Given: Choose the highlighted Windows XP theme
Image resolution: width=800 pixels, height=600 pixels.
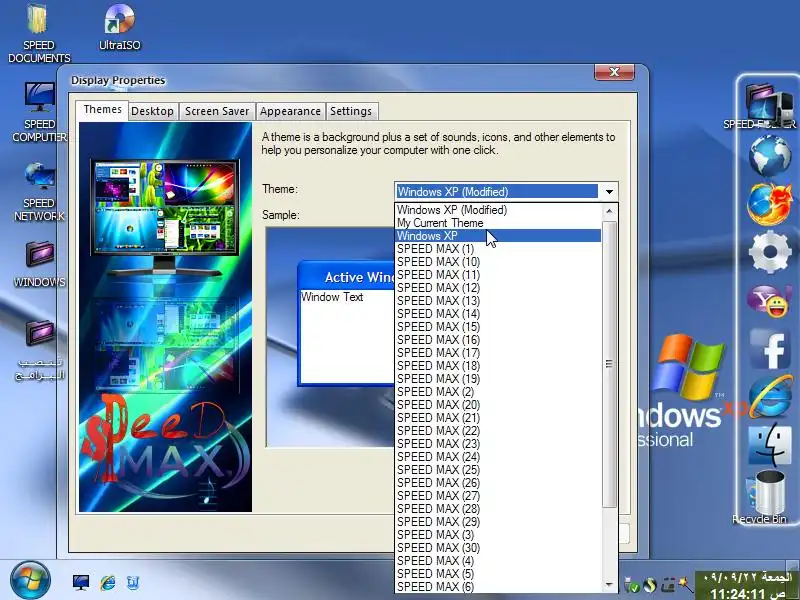Looking at the screenshot, I should coord(498,236).
